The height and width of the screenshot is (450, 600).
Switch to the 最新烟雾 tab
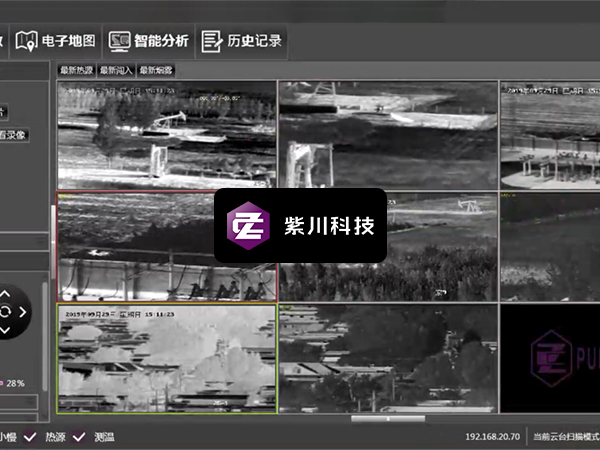pyautogui.click(x=156, y=70)
